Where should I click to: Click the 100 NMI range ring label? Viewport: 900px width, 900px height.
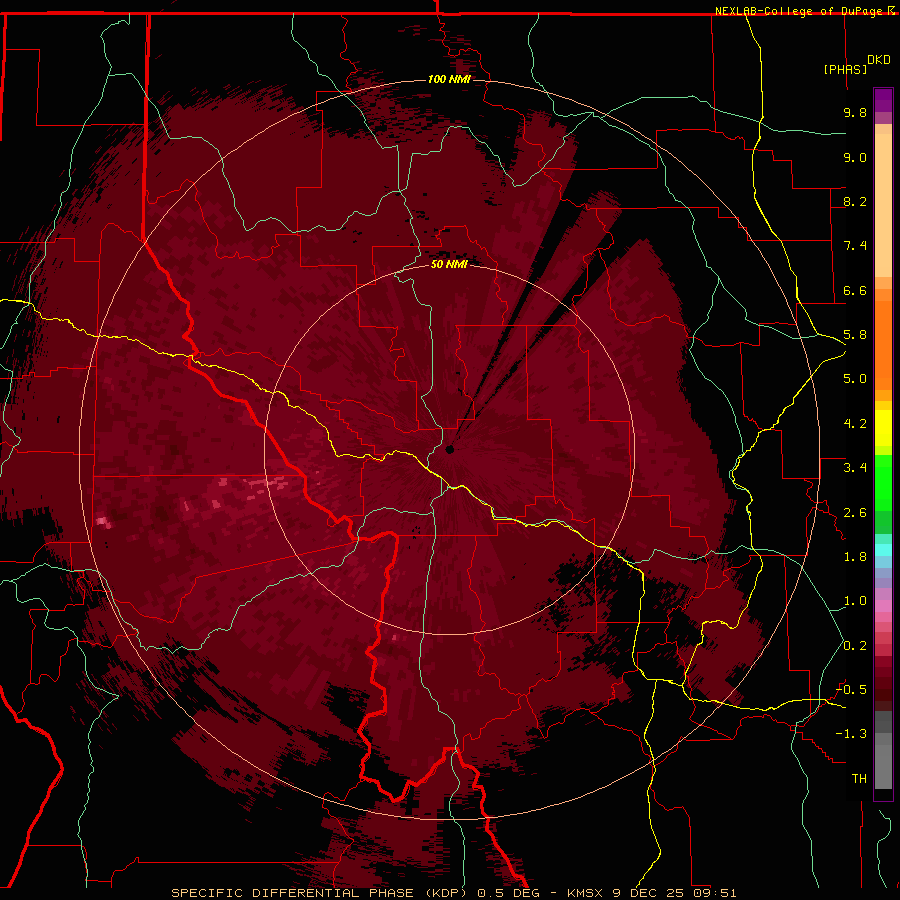[x=449, y=79]
